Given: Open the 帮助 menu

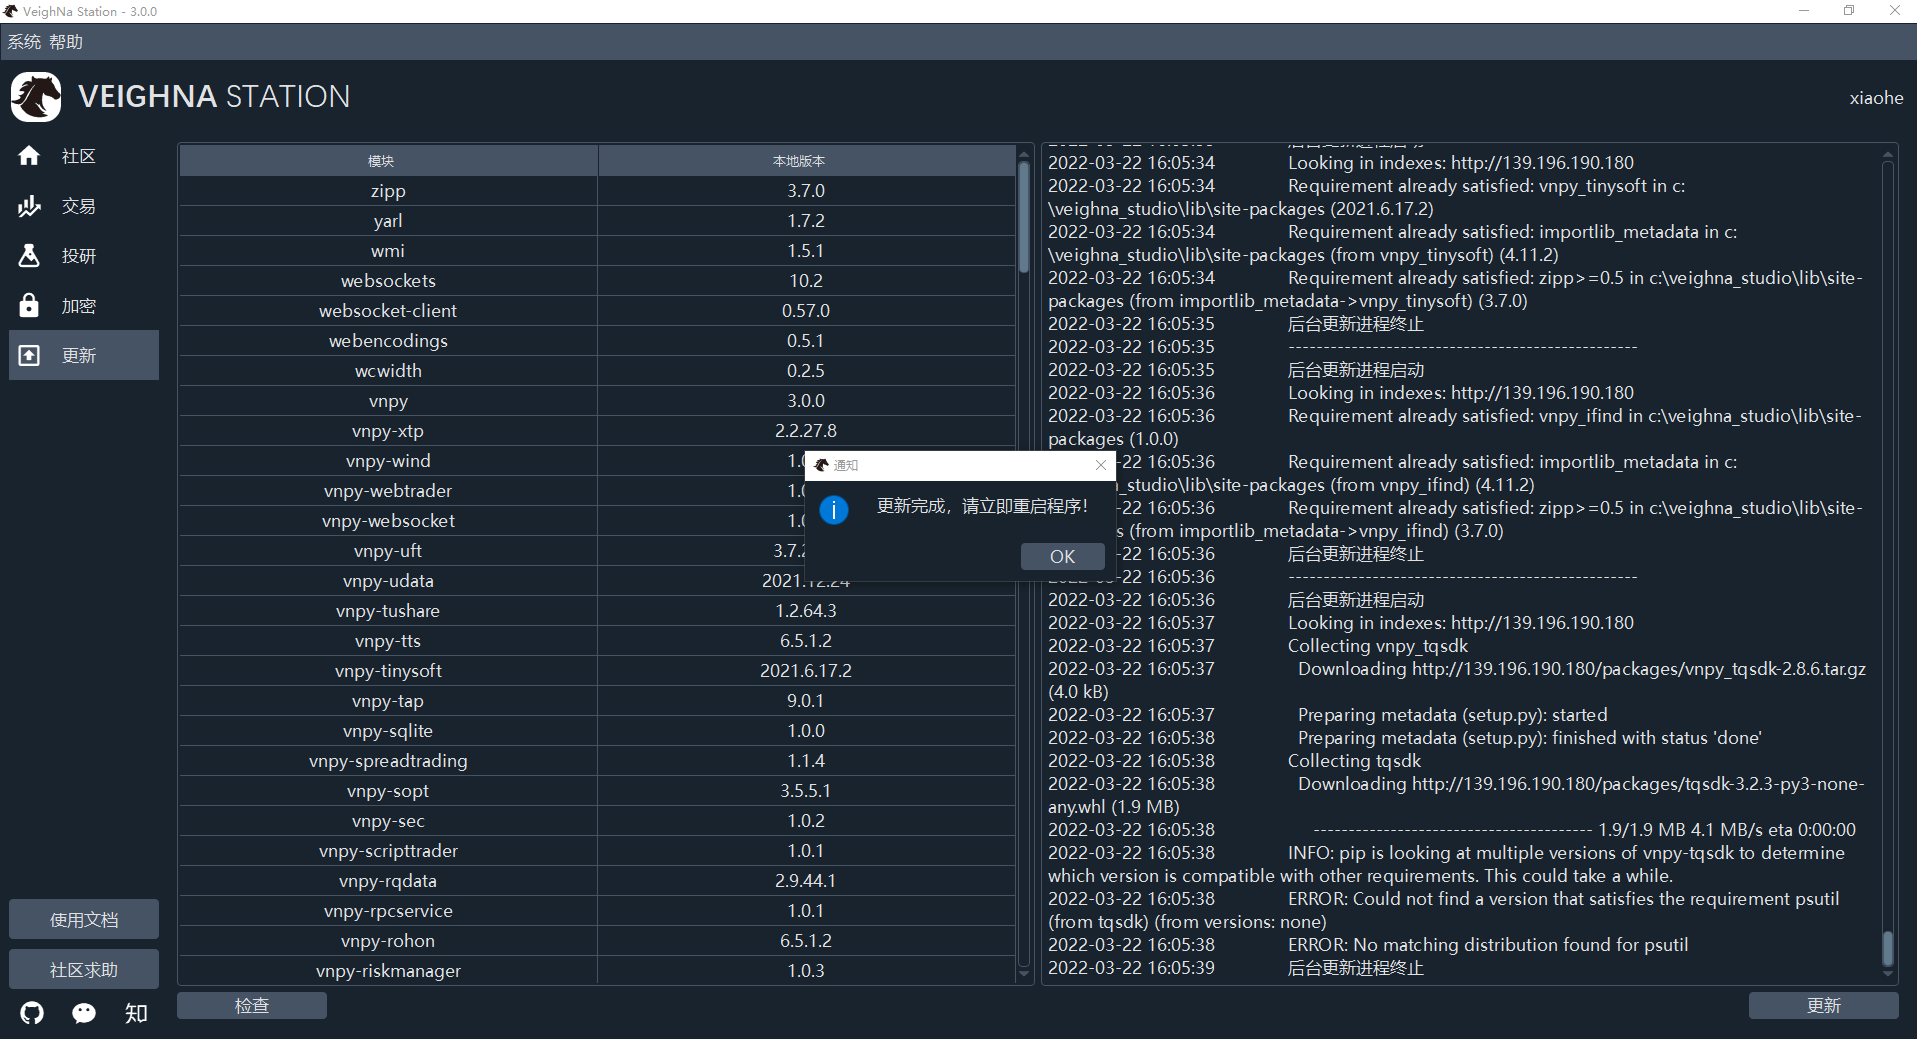Looking at the screenshot, I should pyautogui.click(x=66, y=42).
